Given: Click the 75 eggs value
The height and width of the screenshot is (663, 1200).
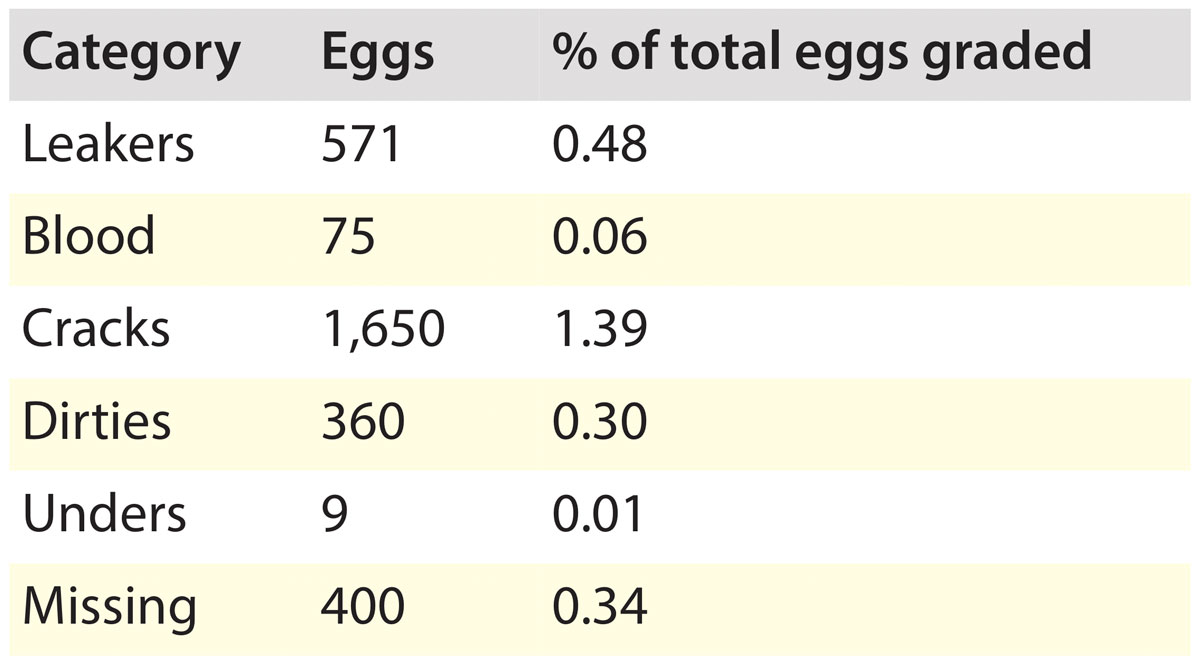Looking at the screenshot, I should (348, 236).
